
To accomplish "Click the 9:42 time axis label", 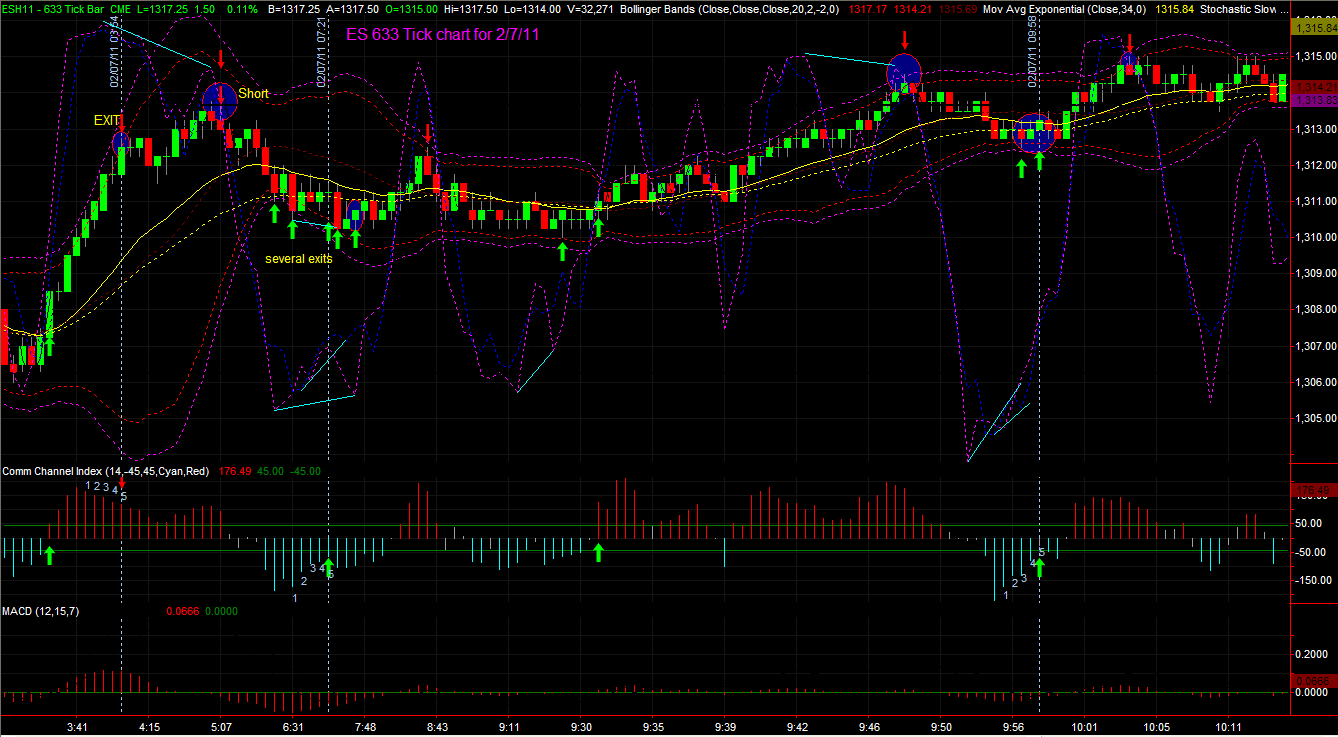I will coord(797,727).
